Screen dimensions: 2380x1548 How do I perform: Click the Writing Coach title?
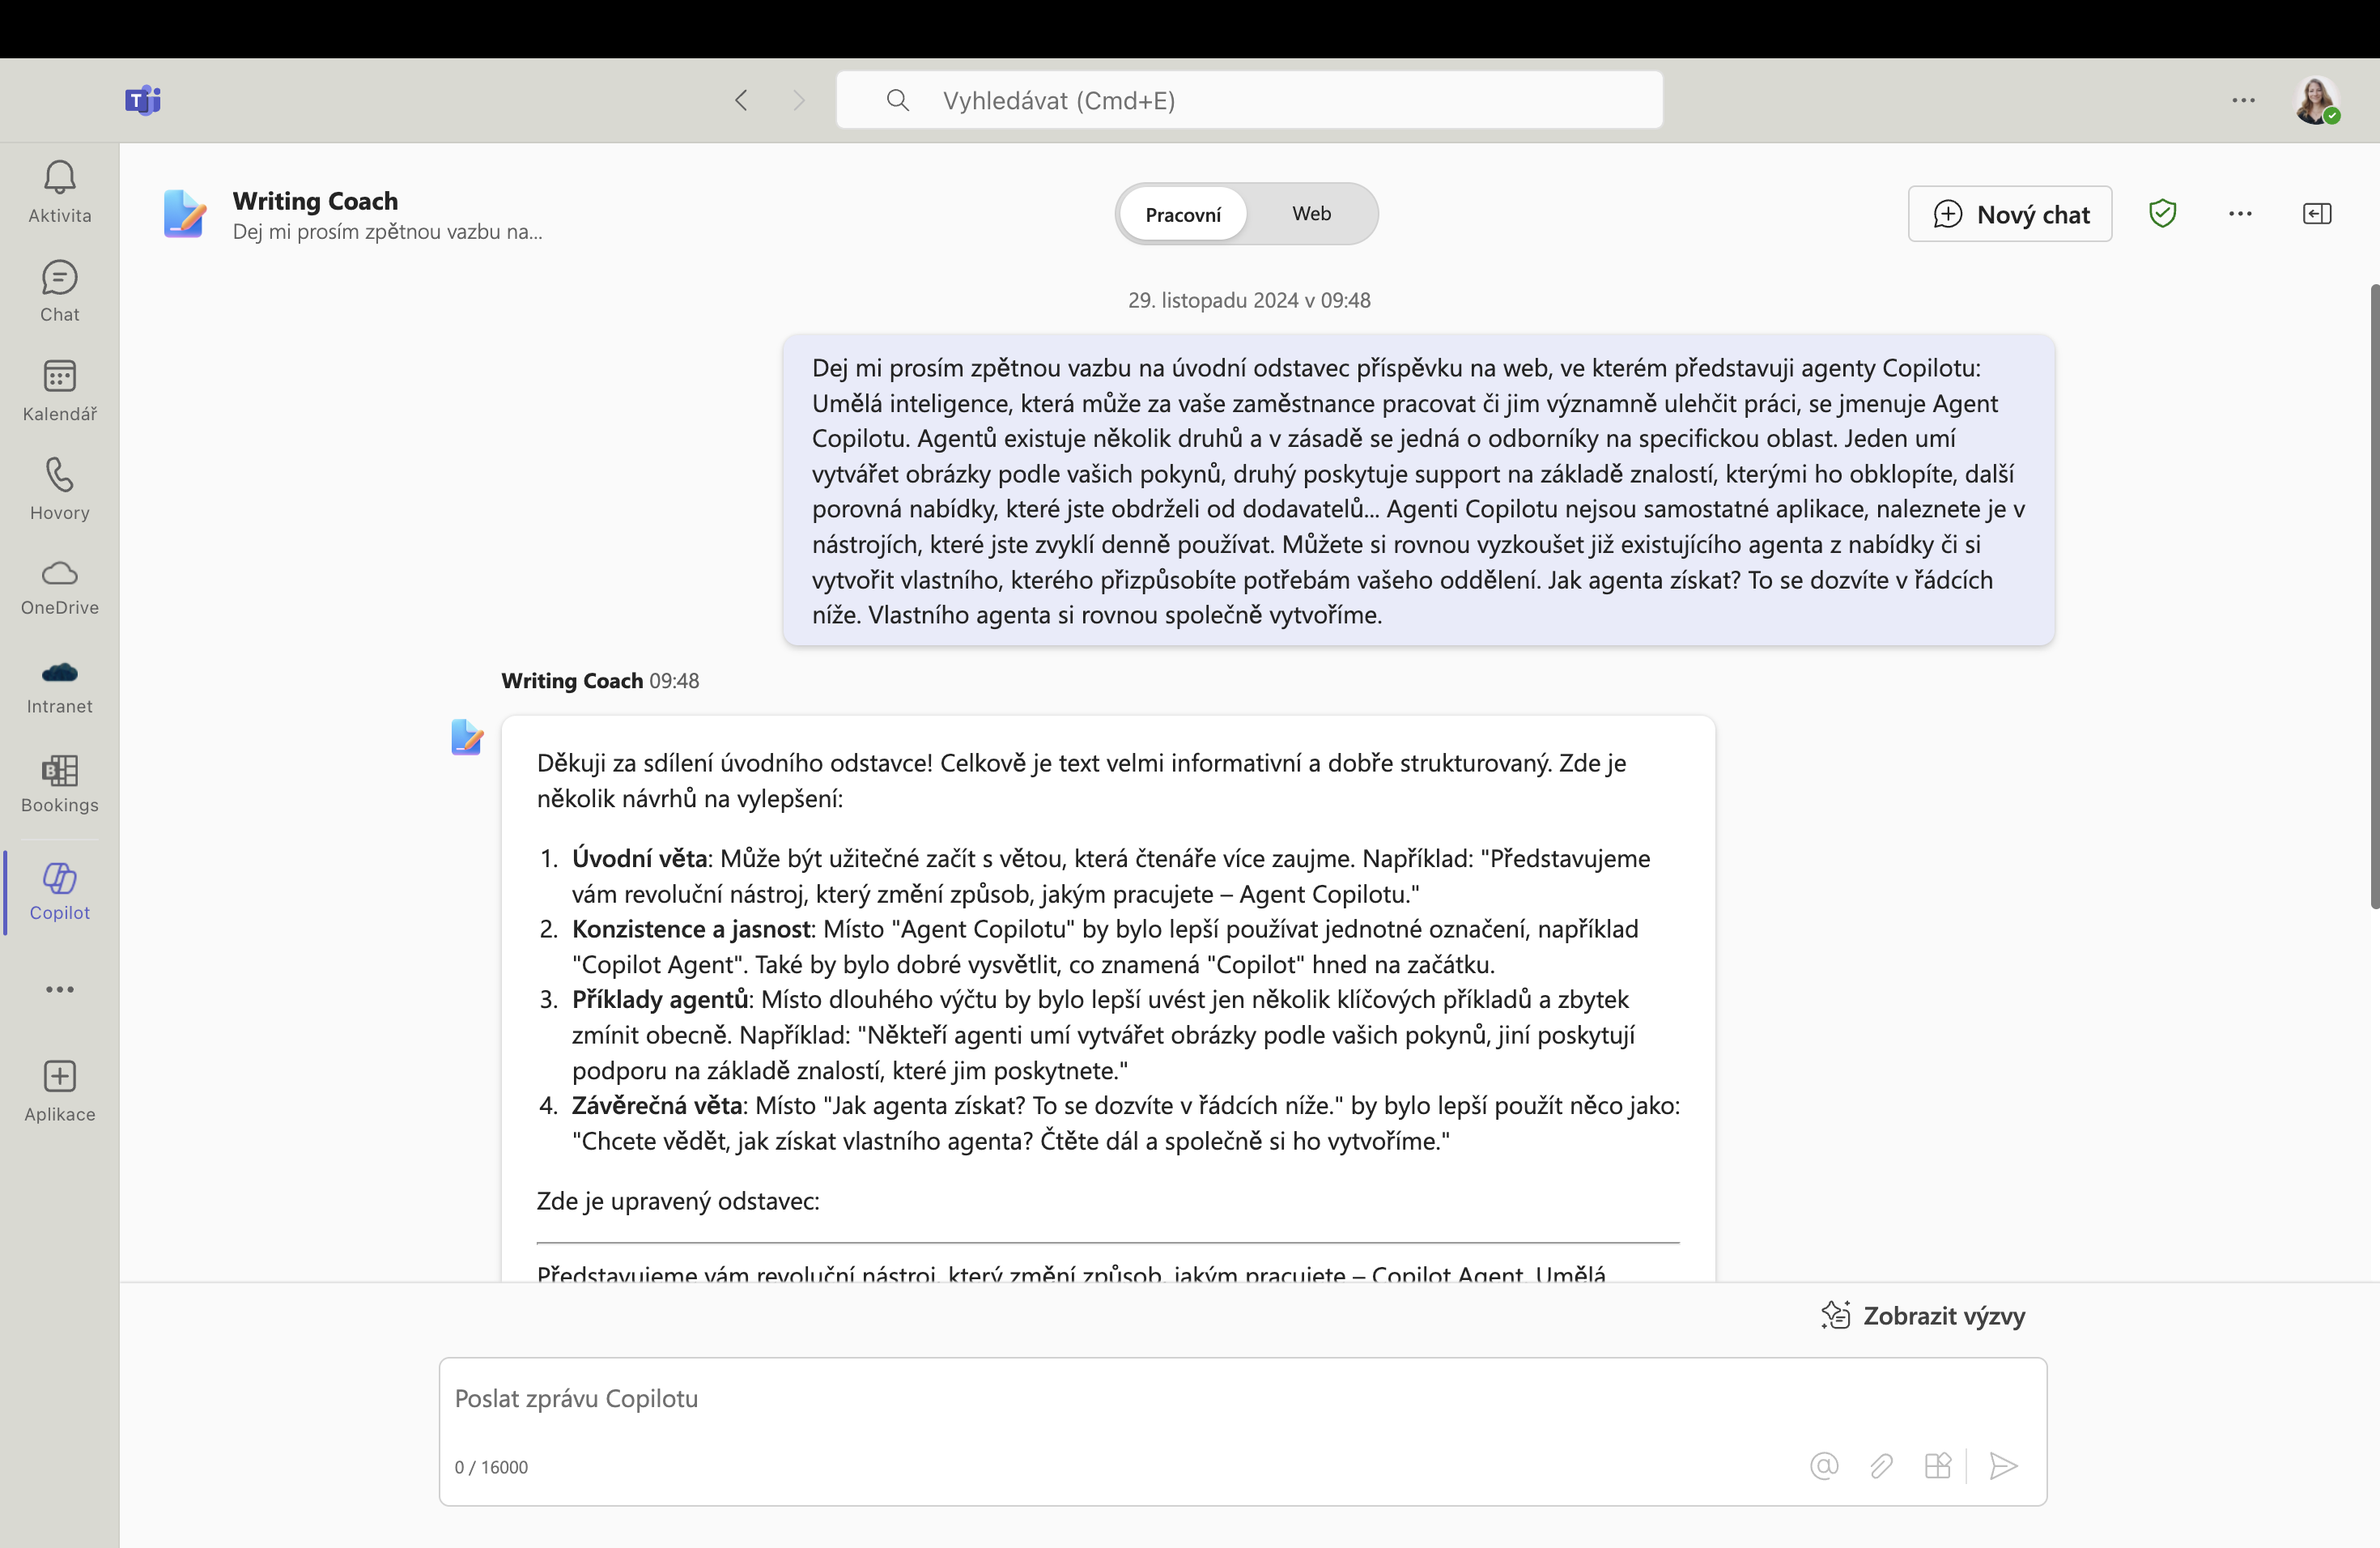(315, 201)
